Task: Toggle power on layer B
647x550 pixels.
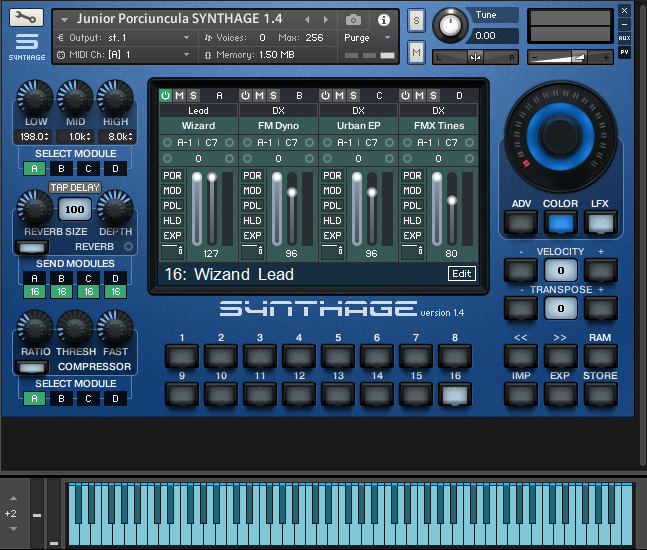Action: click(x=246, y=95)
